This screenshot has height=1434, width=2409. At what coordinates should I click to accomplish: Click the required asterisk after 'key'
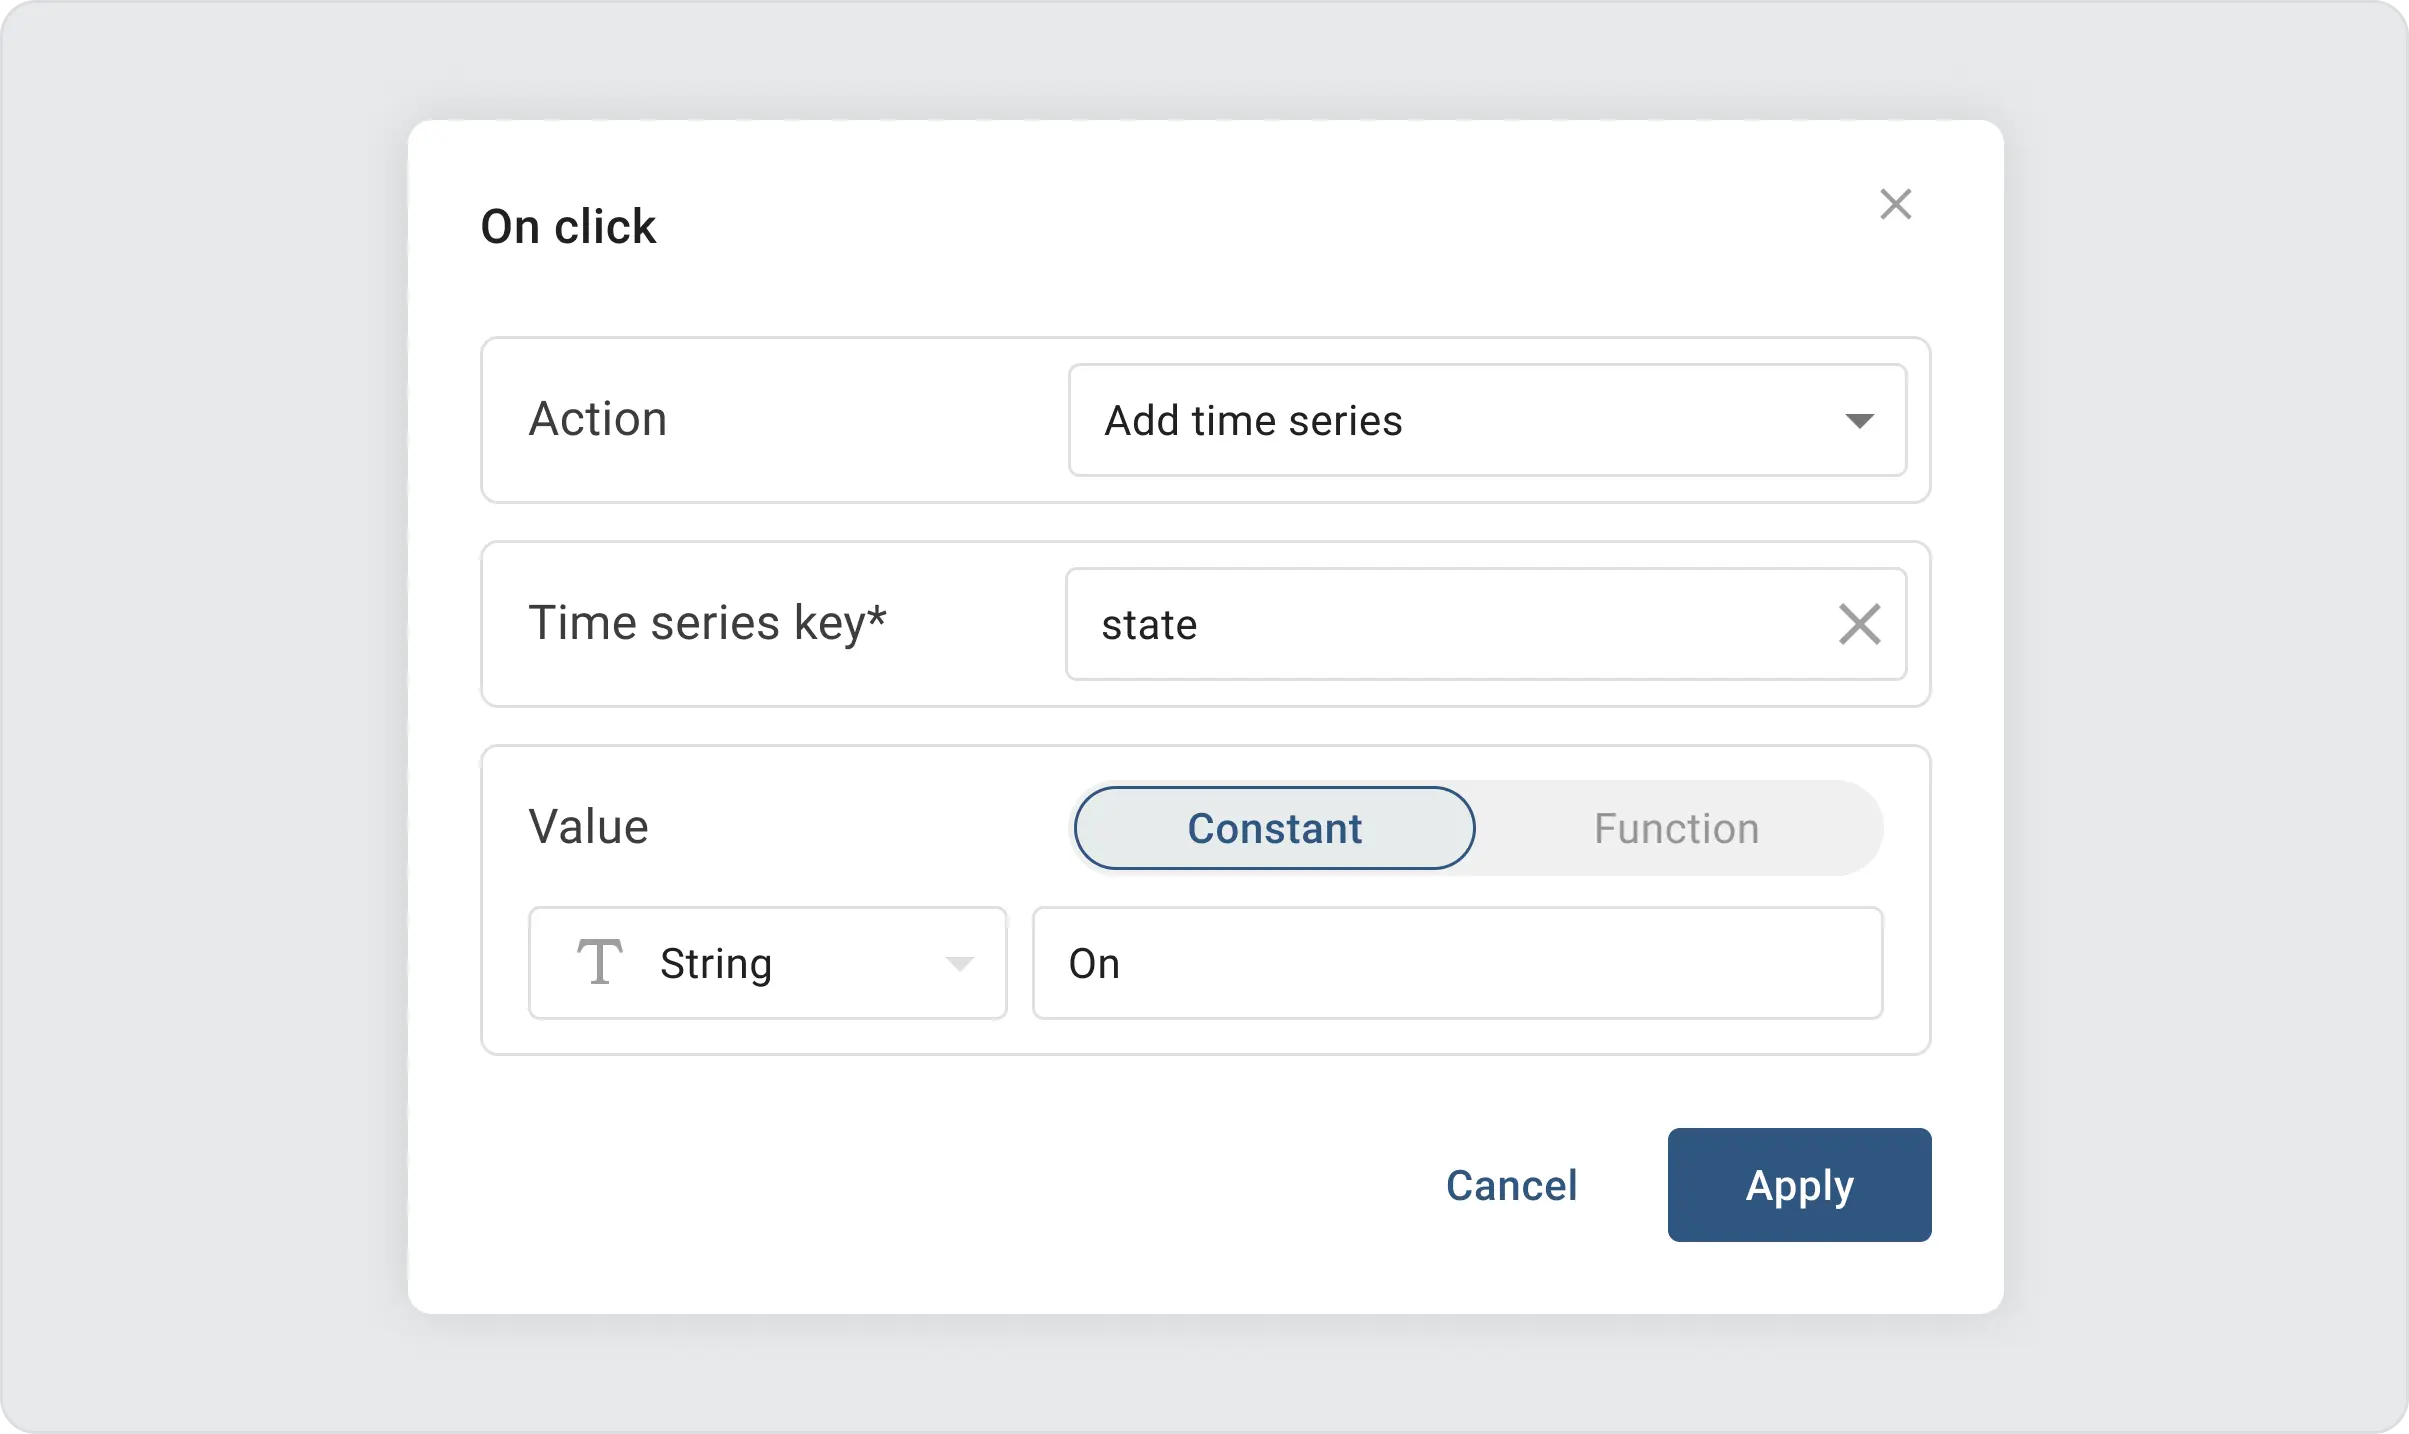[877, 615]
